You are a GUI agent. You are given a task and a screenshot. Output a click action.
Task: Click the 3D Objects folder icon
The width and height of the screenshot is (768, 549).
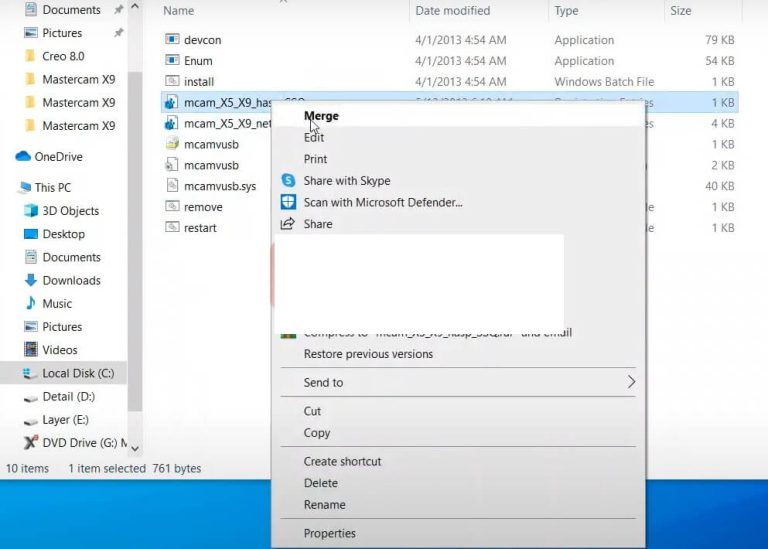[x=30, y=211]
